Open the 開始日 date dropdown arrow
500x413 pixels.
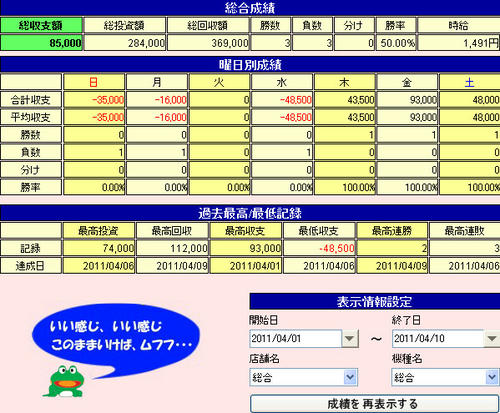(350, 339)
